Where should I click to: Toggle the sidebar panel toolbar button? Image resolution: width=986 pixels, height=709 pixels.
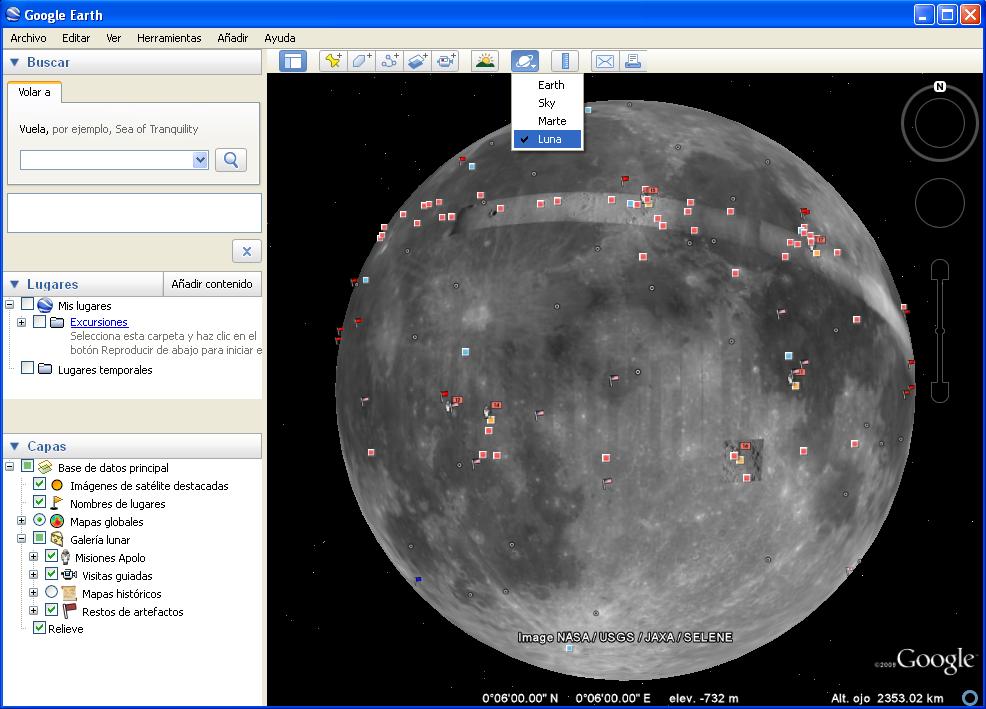pyautogui.click(x=292, y=61)
